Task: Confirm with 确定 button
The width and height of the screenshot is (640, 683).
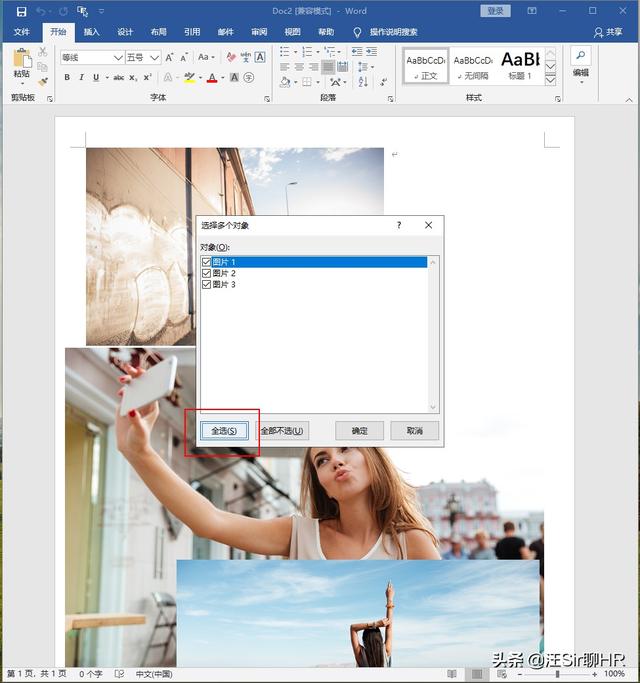Action: coord(359,431)
